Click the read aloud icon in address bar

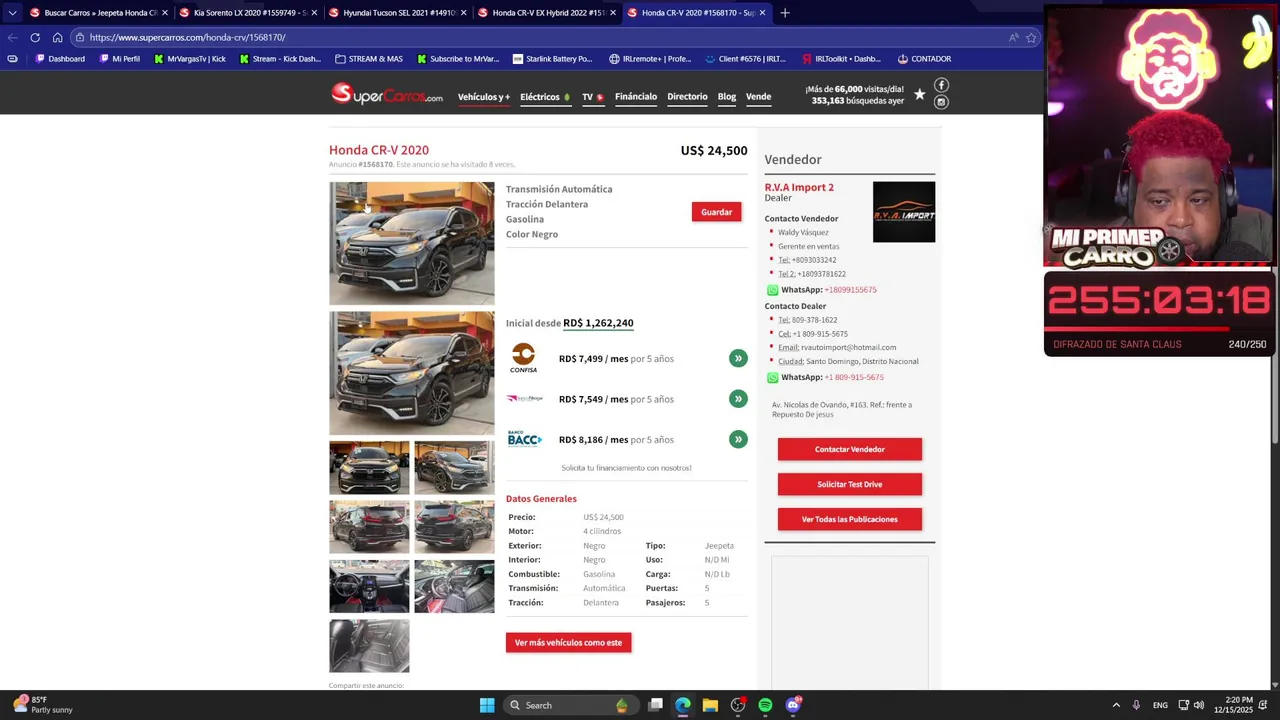click(x=1013, y=37)
